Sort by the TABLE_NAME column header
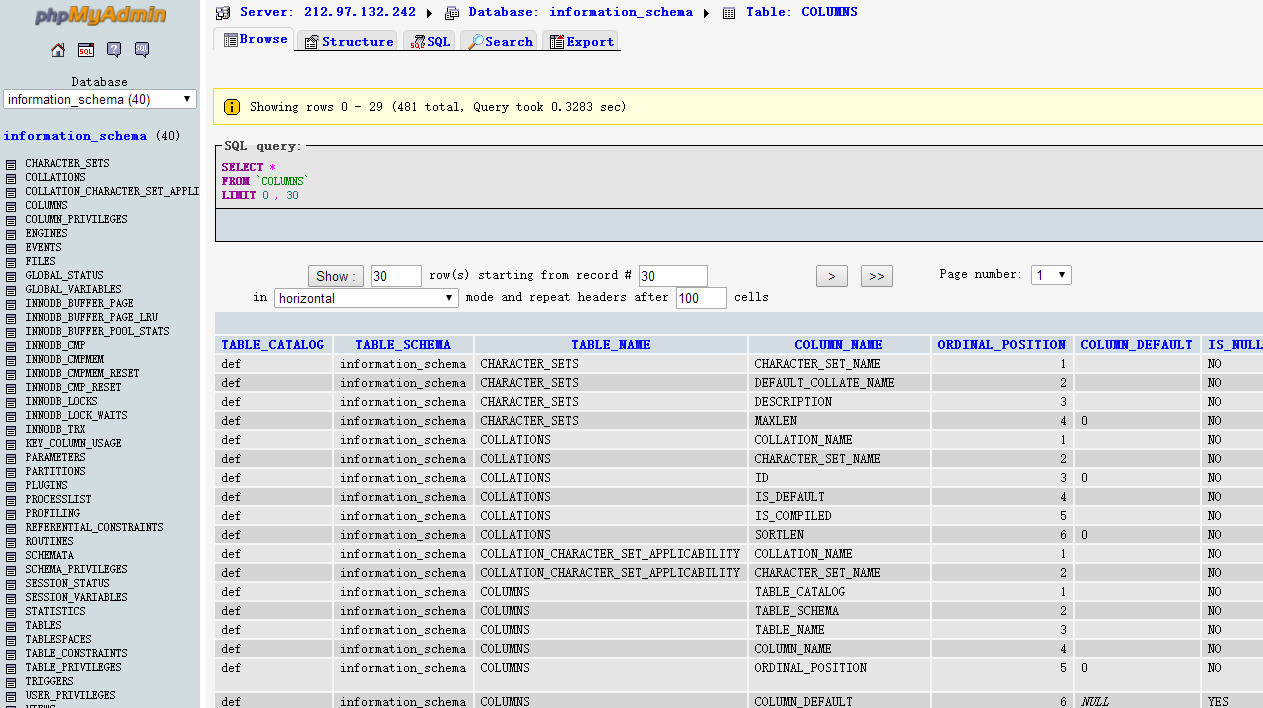The image size is (1263, 708). pyautogui.click(x=610, y=345)
